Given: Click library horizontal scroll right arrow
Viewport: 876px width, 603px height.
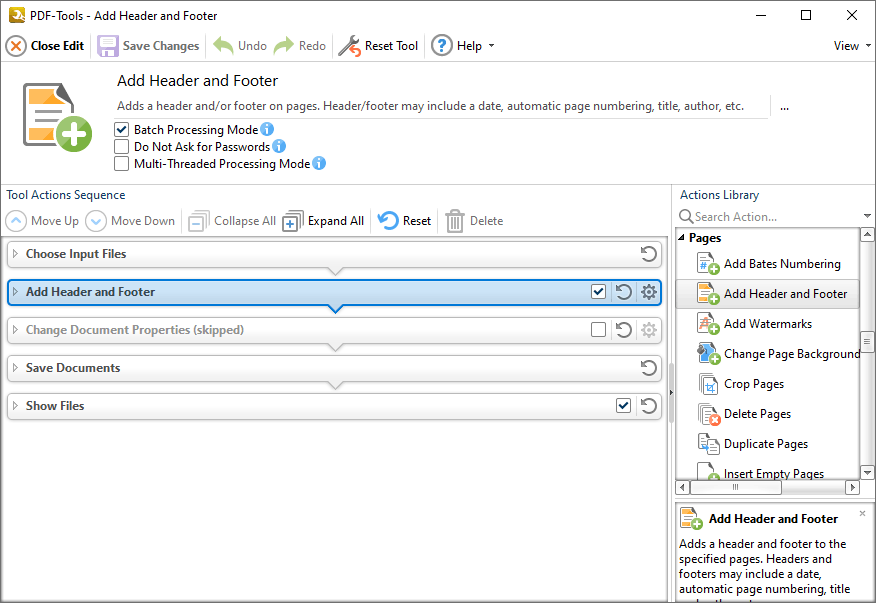Looking at the screenshot, I should (x=853, y=487).
